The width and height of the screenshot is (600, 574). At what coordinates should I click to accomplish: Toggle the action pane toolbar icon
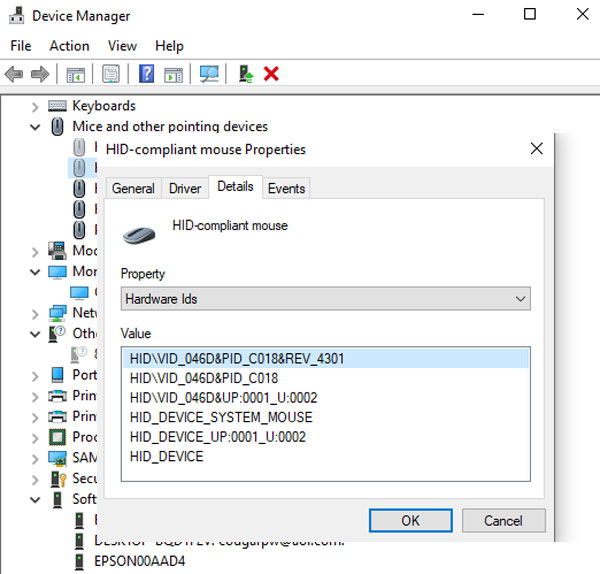(x=173, y=74)
